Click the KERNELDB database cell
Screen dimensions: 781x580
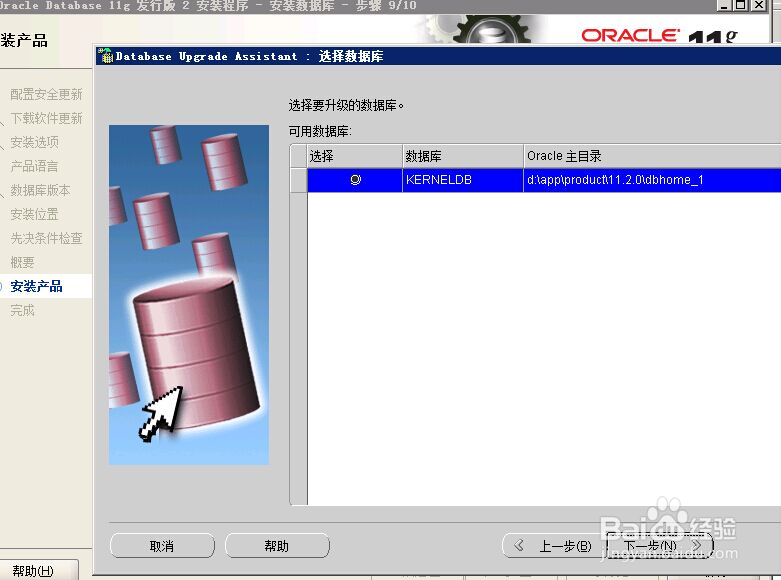point(463,180)
